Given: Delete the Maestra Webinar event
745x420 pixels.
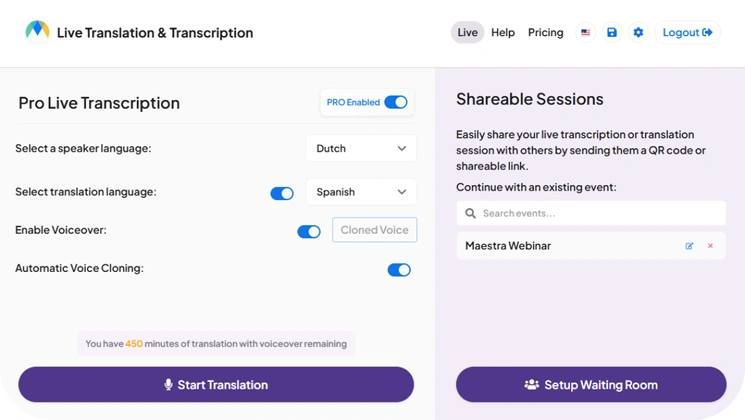Looking at the screenshot, I should tap(711, 246).
